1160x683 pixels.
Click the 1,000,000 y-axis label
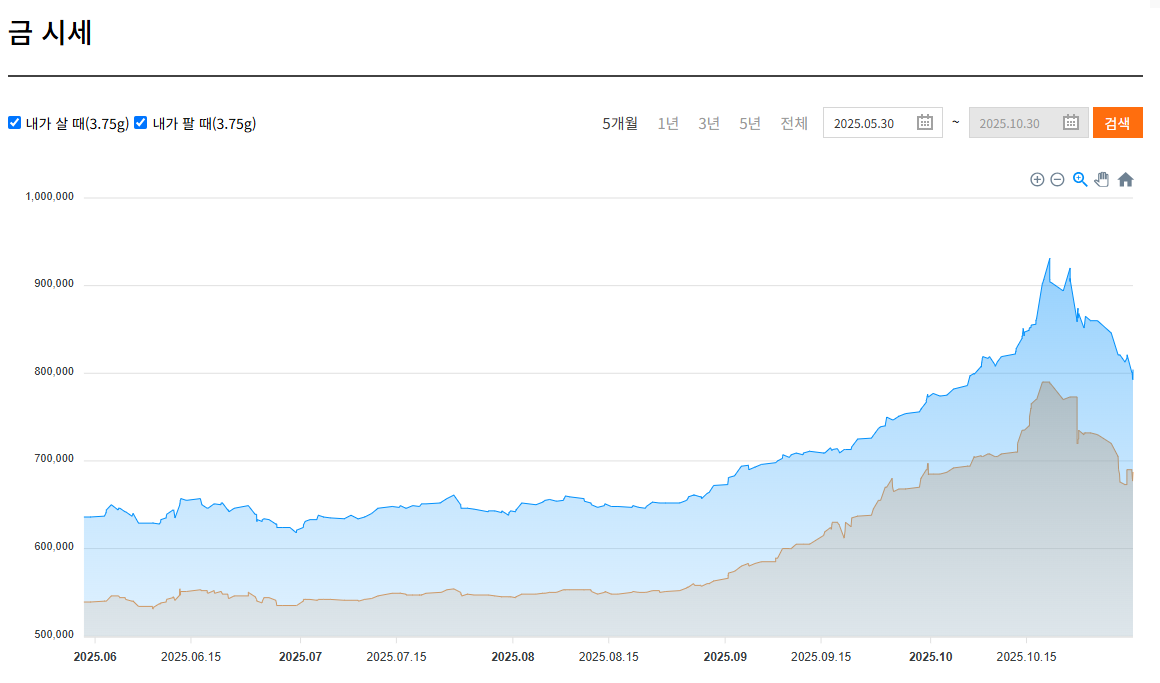coord(50,197)
